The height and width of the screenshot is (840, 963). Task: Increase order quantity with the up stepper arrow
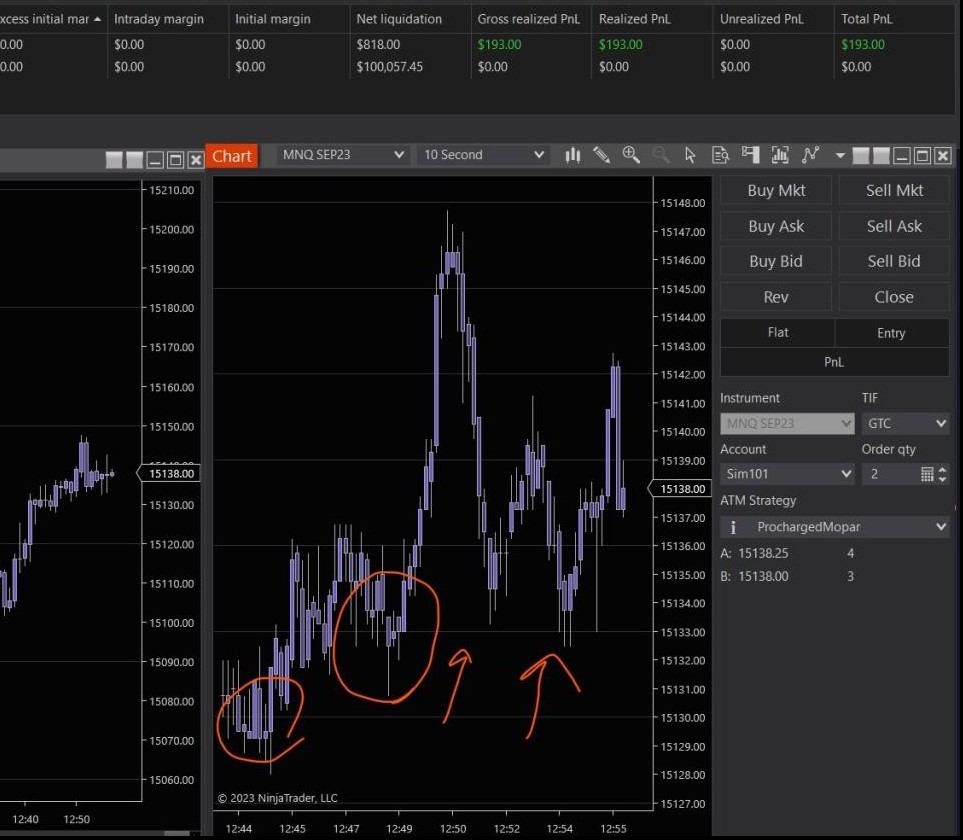click(943, 469)
